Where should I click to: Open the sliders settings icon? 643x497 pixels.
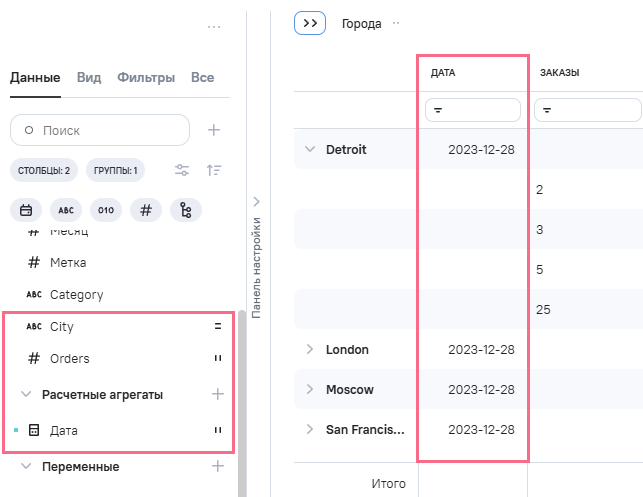(x=182, y=170)
